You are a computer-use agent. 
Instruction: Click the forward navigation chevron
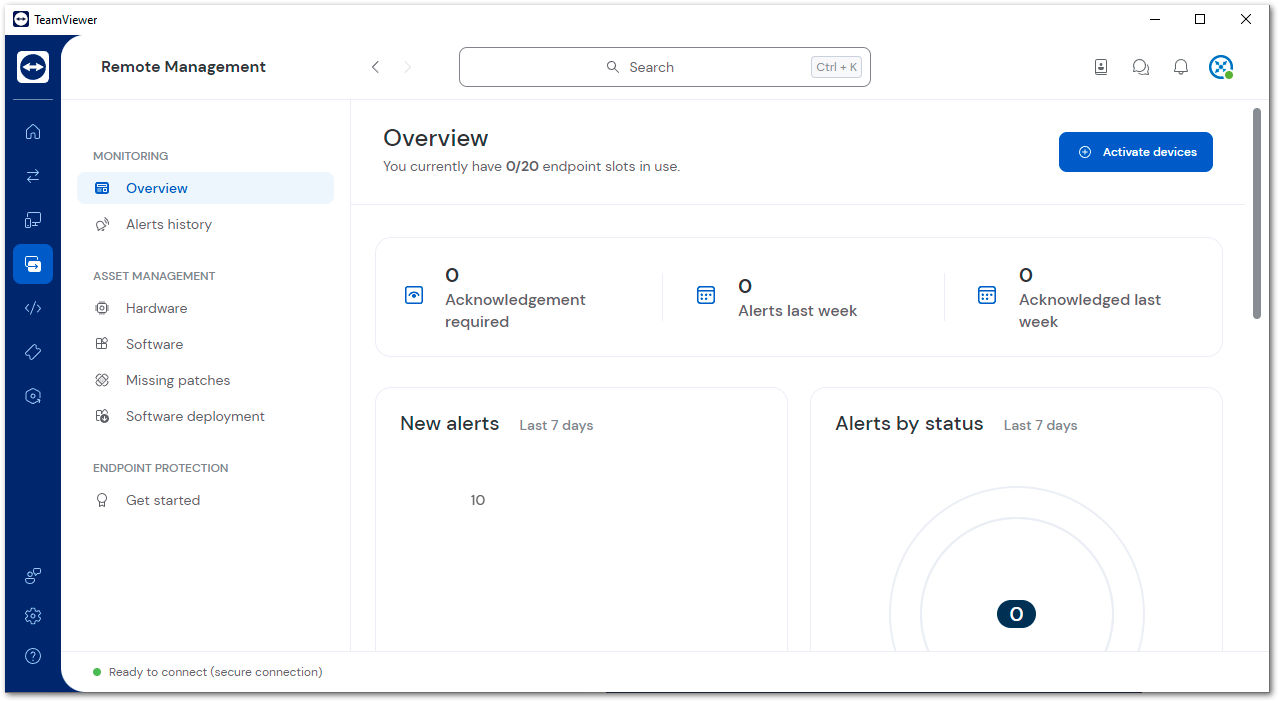click(x=407, y=66)
